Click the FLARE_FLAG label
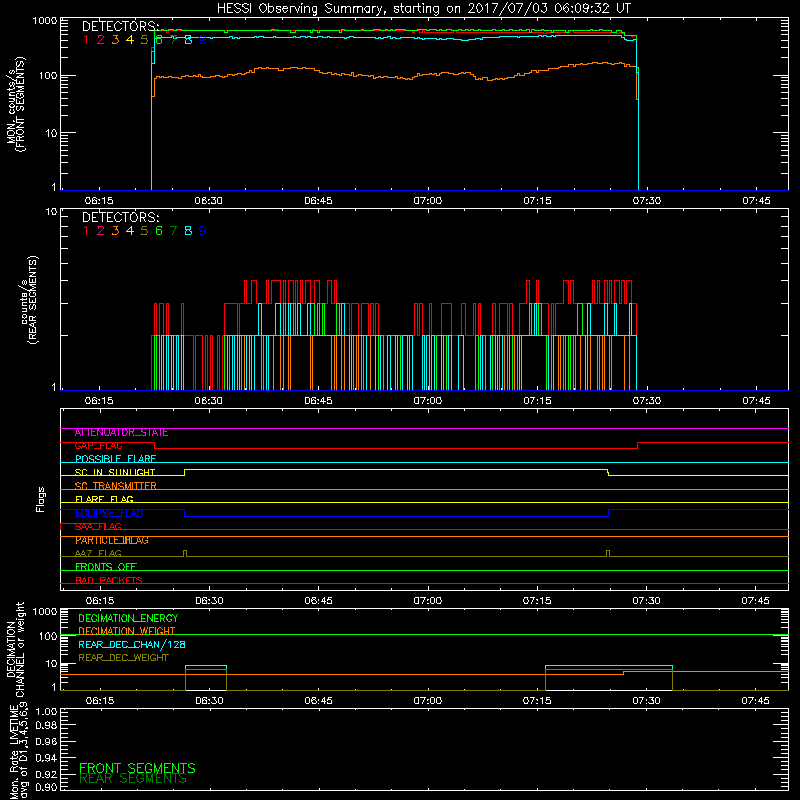Image resolution: width=800 pixels, height=800 pixels. pos(104,499)
